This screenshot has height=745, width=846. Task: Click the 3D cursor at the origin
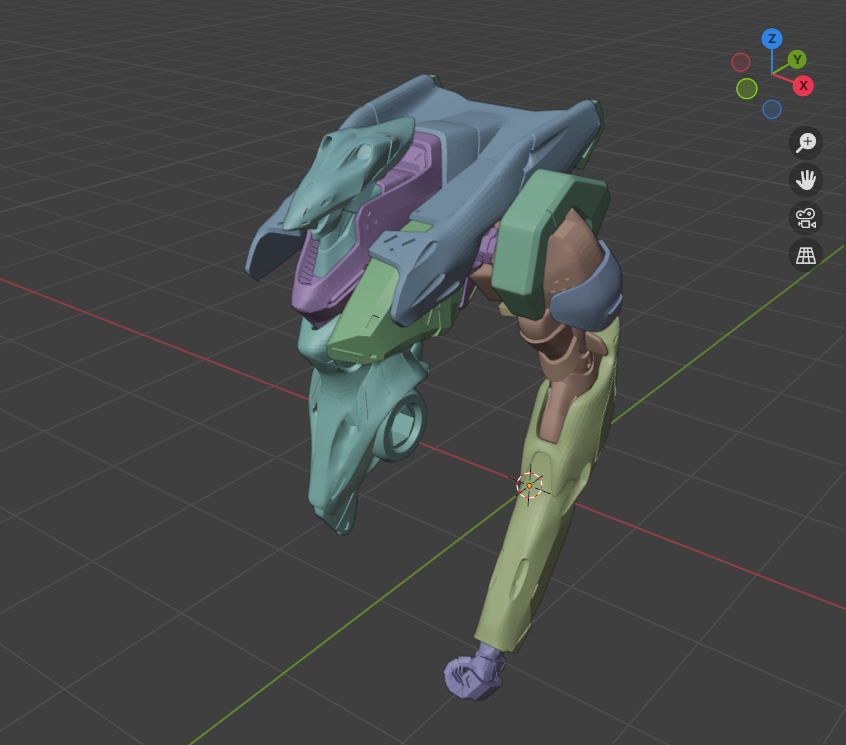coord(529,486)
